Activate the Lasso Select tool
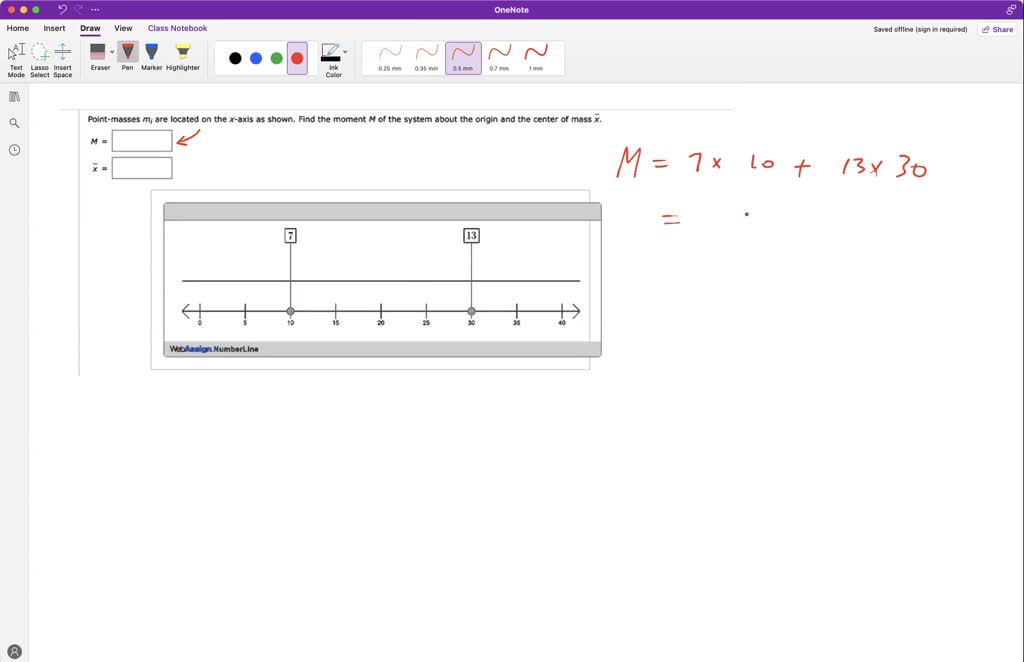 click(39, 60)
